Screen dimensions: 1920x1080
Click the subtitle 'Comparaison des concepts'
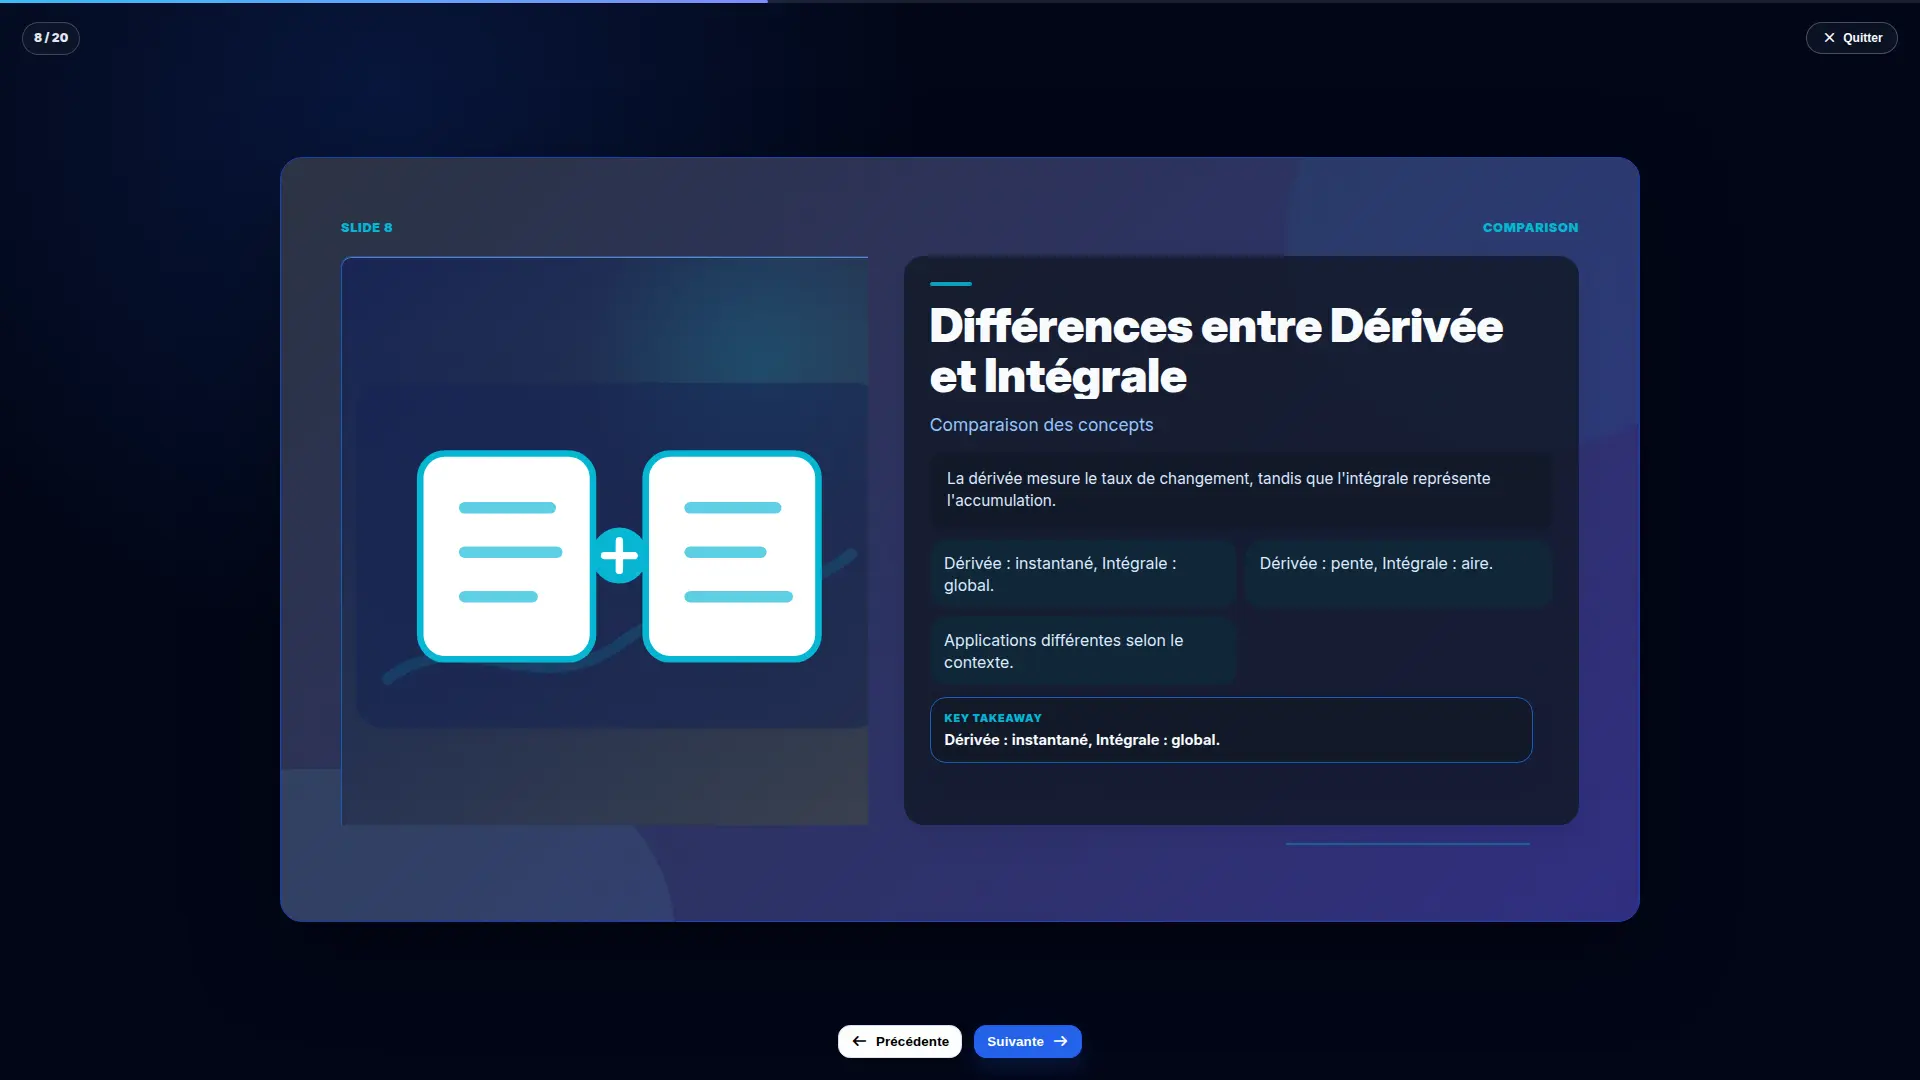coord(1041,425)
